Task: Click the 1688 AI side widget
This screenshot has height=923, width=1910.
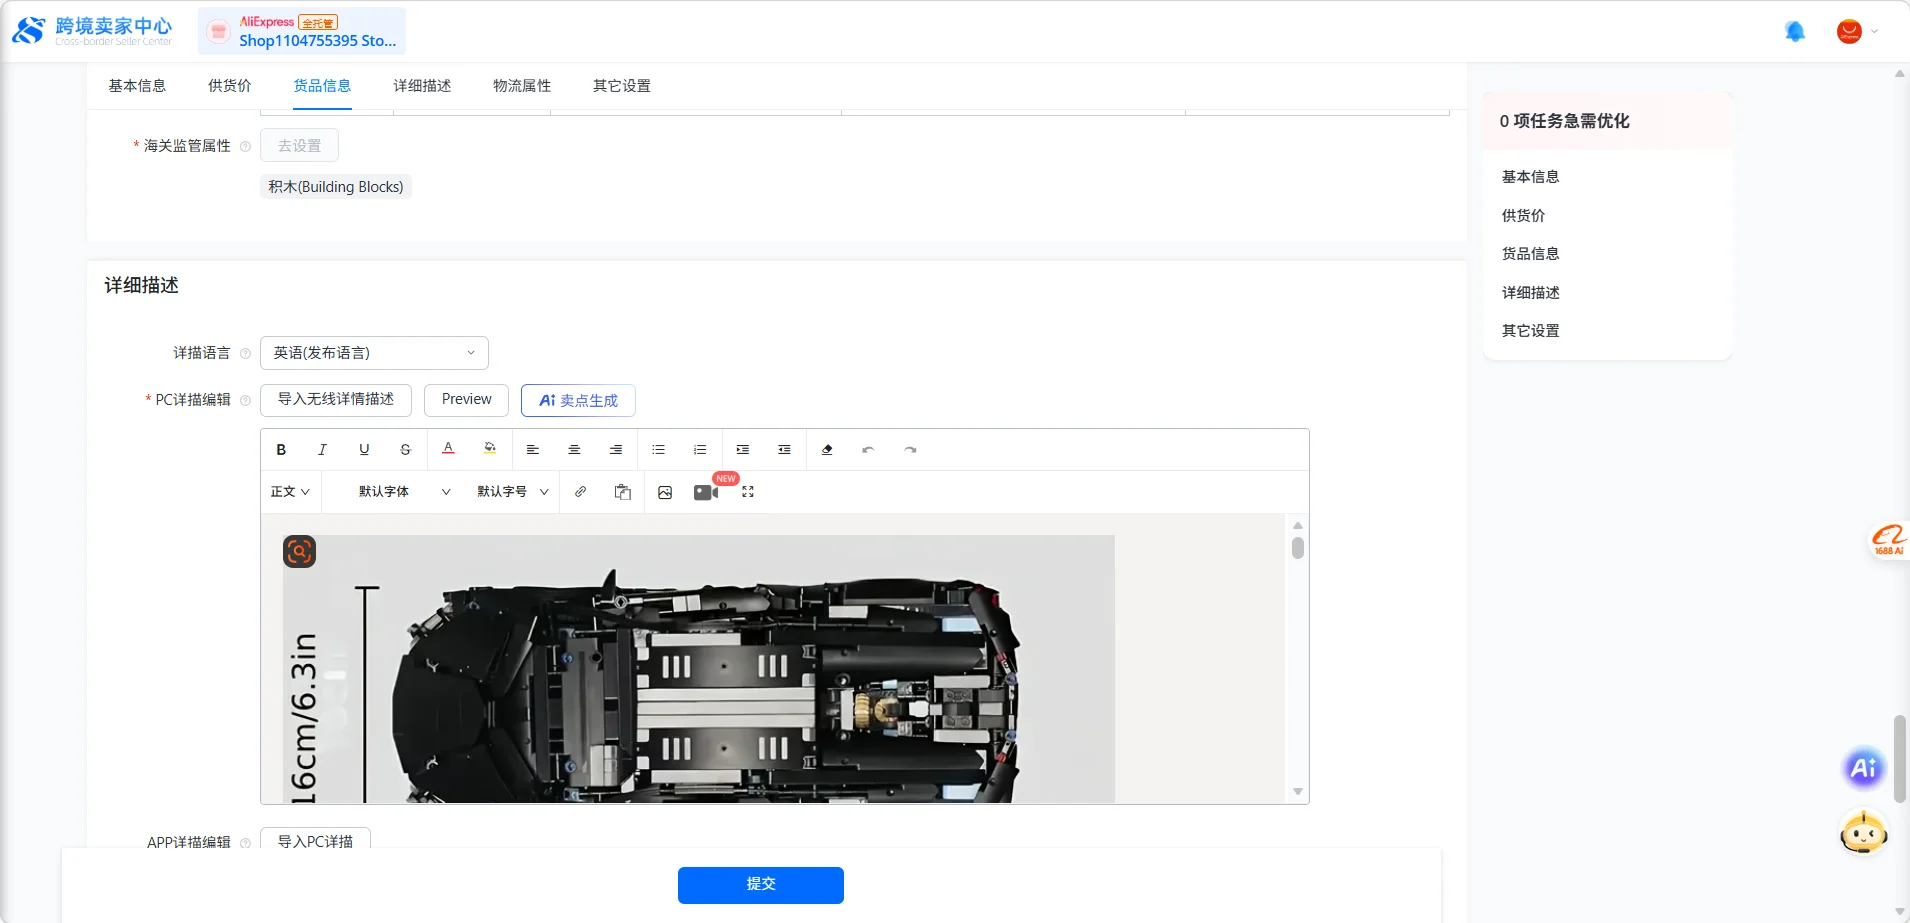Action: tap(1888, 540)
